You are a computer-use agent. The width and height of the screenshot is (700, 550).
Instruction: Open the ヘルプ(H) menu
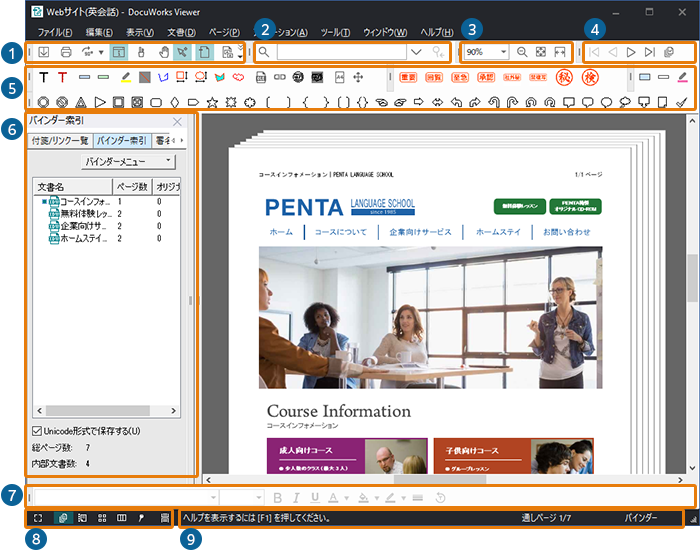tap(437, 32)
